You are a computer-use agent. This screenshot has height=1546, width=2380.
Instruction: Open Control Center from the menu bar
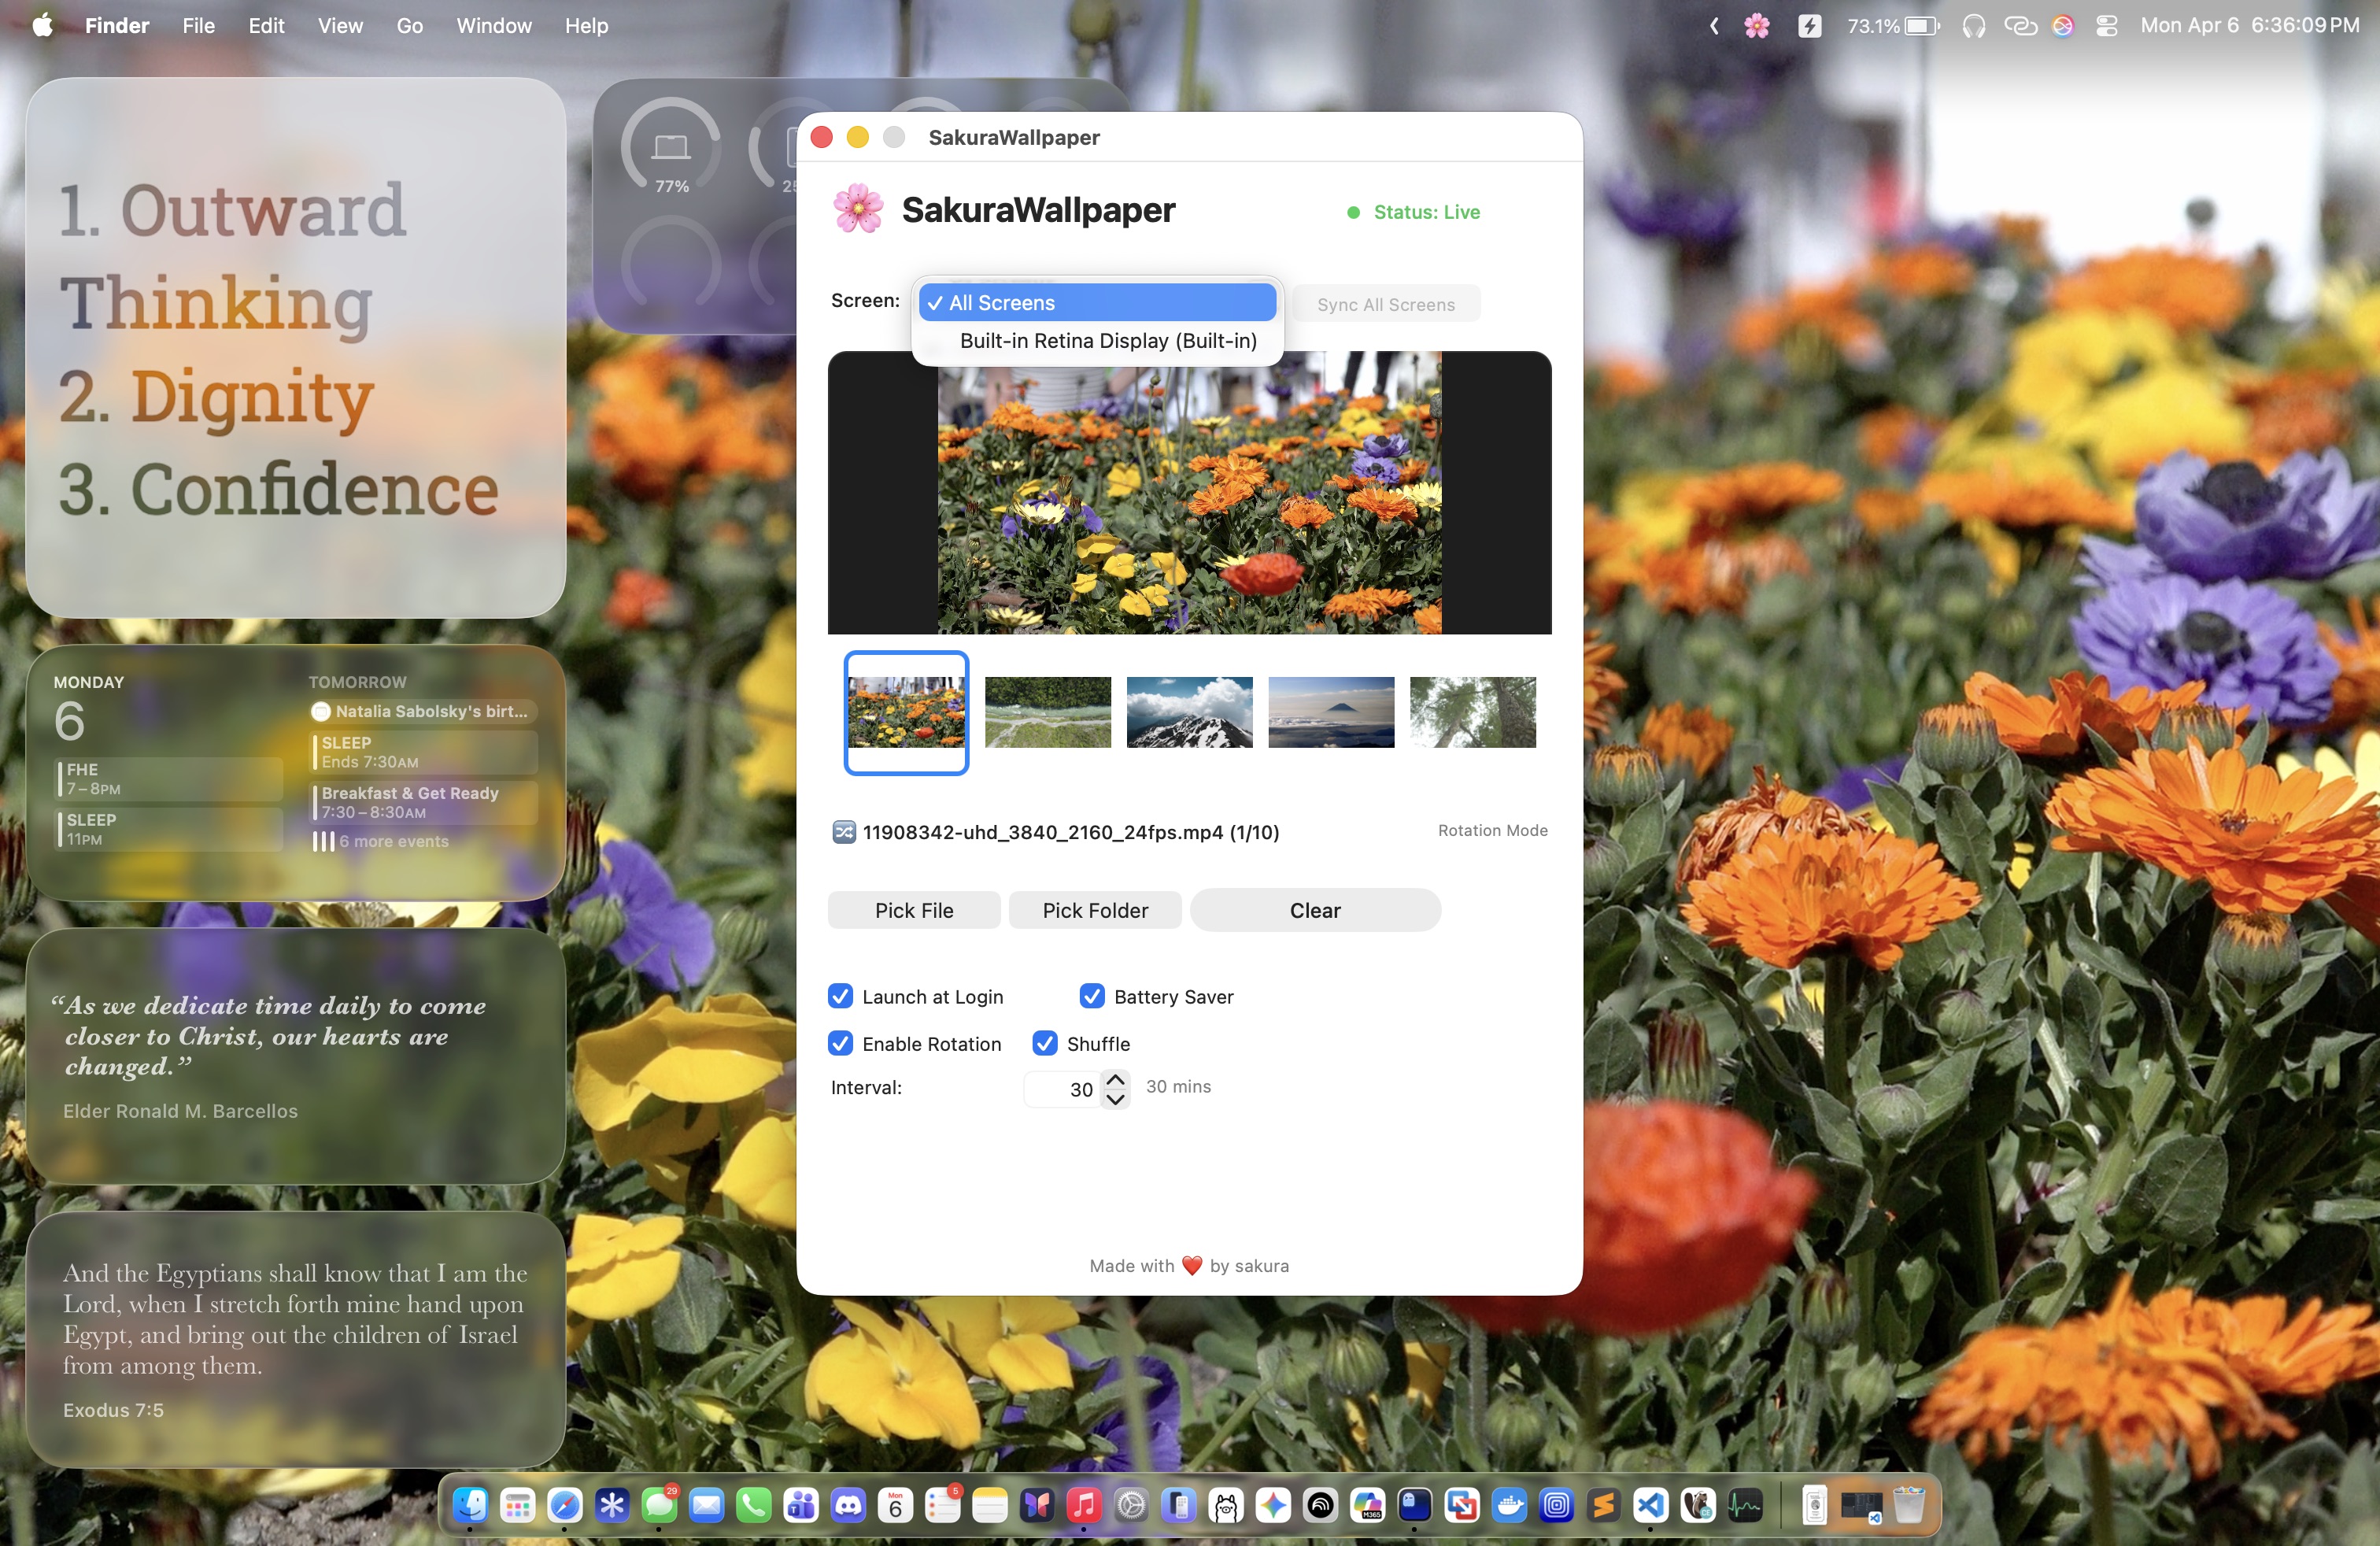pyautogui.click(x=2106, y=26)
